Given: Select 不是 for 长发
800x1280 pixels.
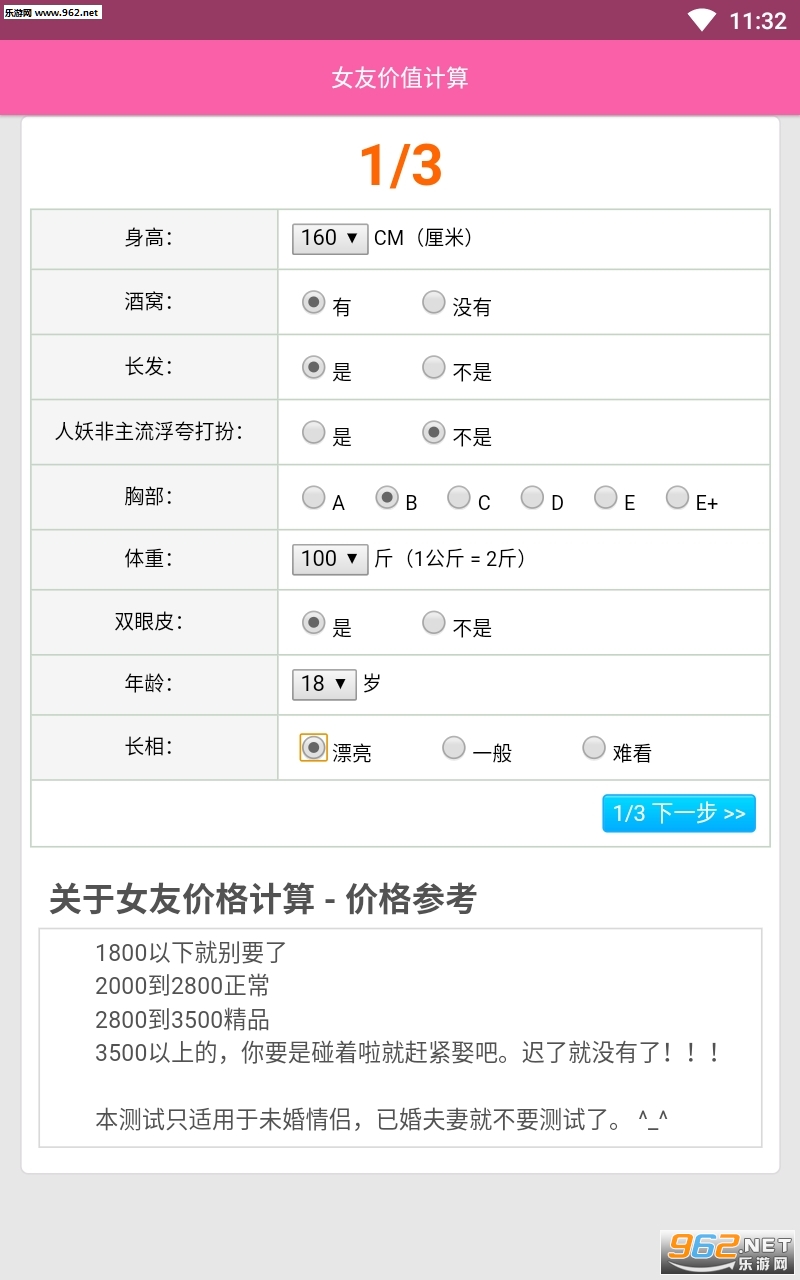Looking at the screenshot, I should (x=433, y=367).
